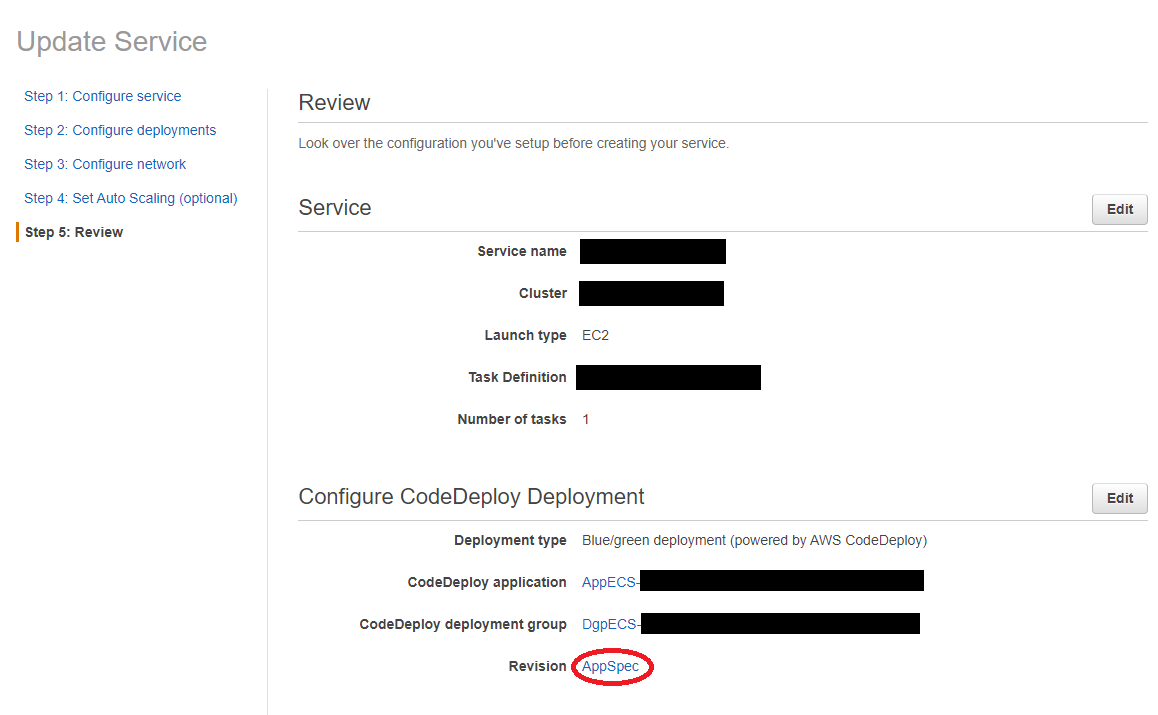Open the DgpECS deployment group link
This screenshot has height=715, width=1158.
click(609, 624)
